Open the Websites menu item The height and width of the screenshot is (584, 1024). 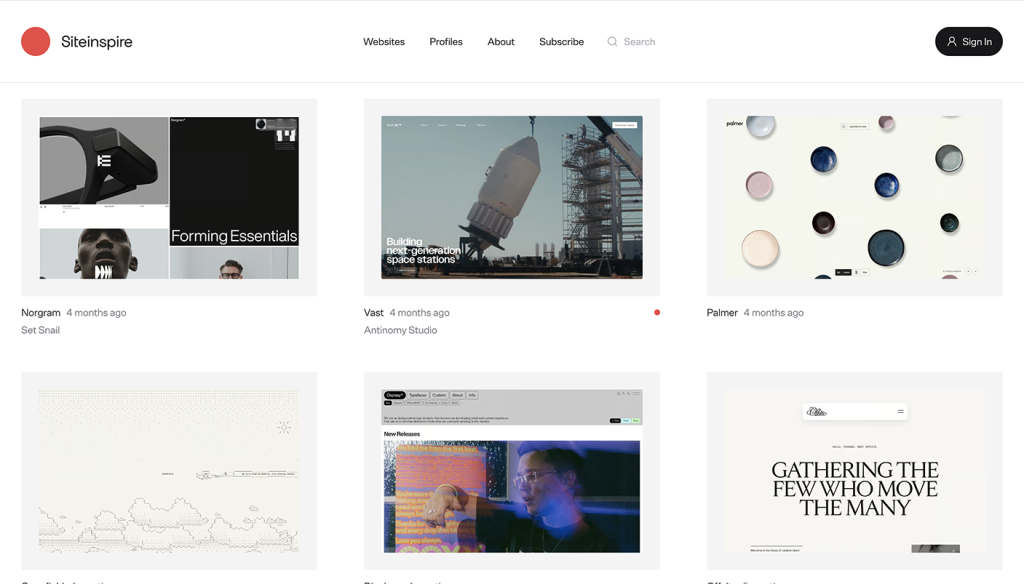pos(384,42)
